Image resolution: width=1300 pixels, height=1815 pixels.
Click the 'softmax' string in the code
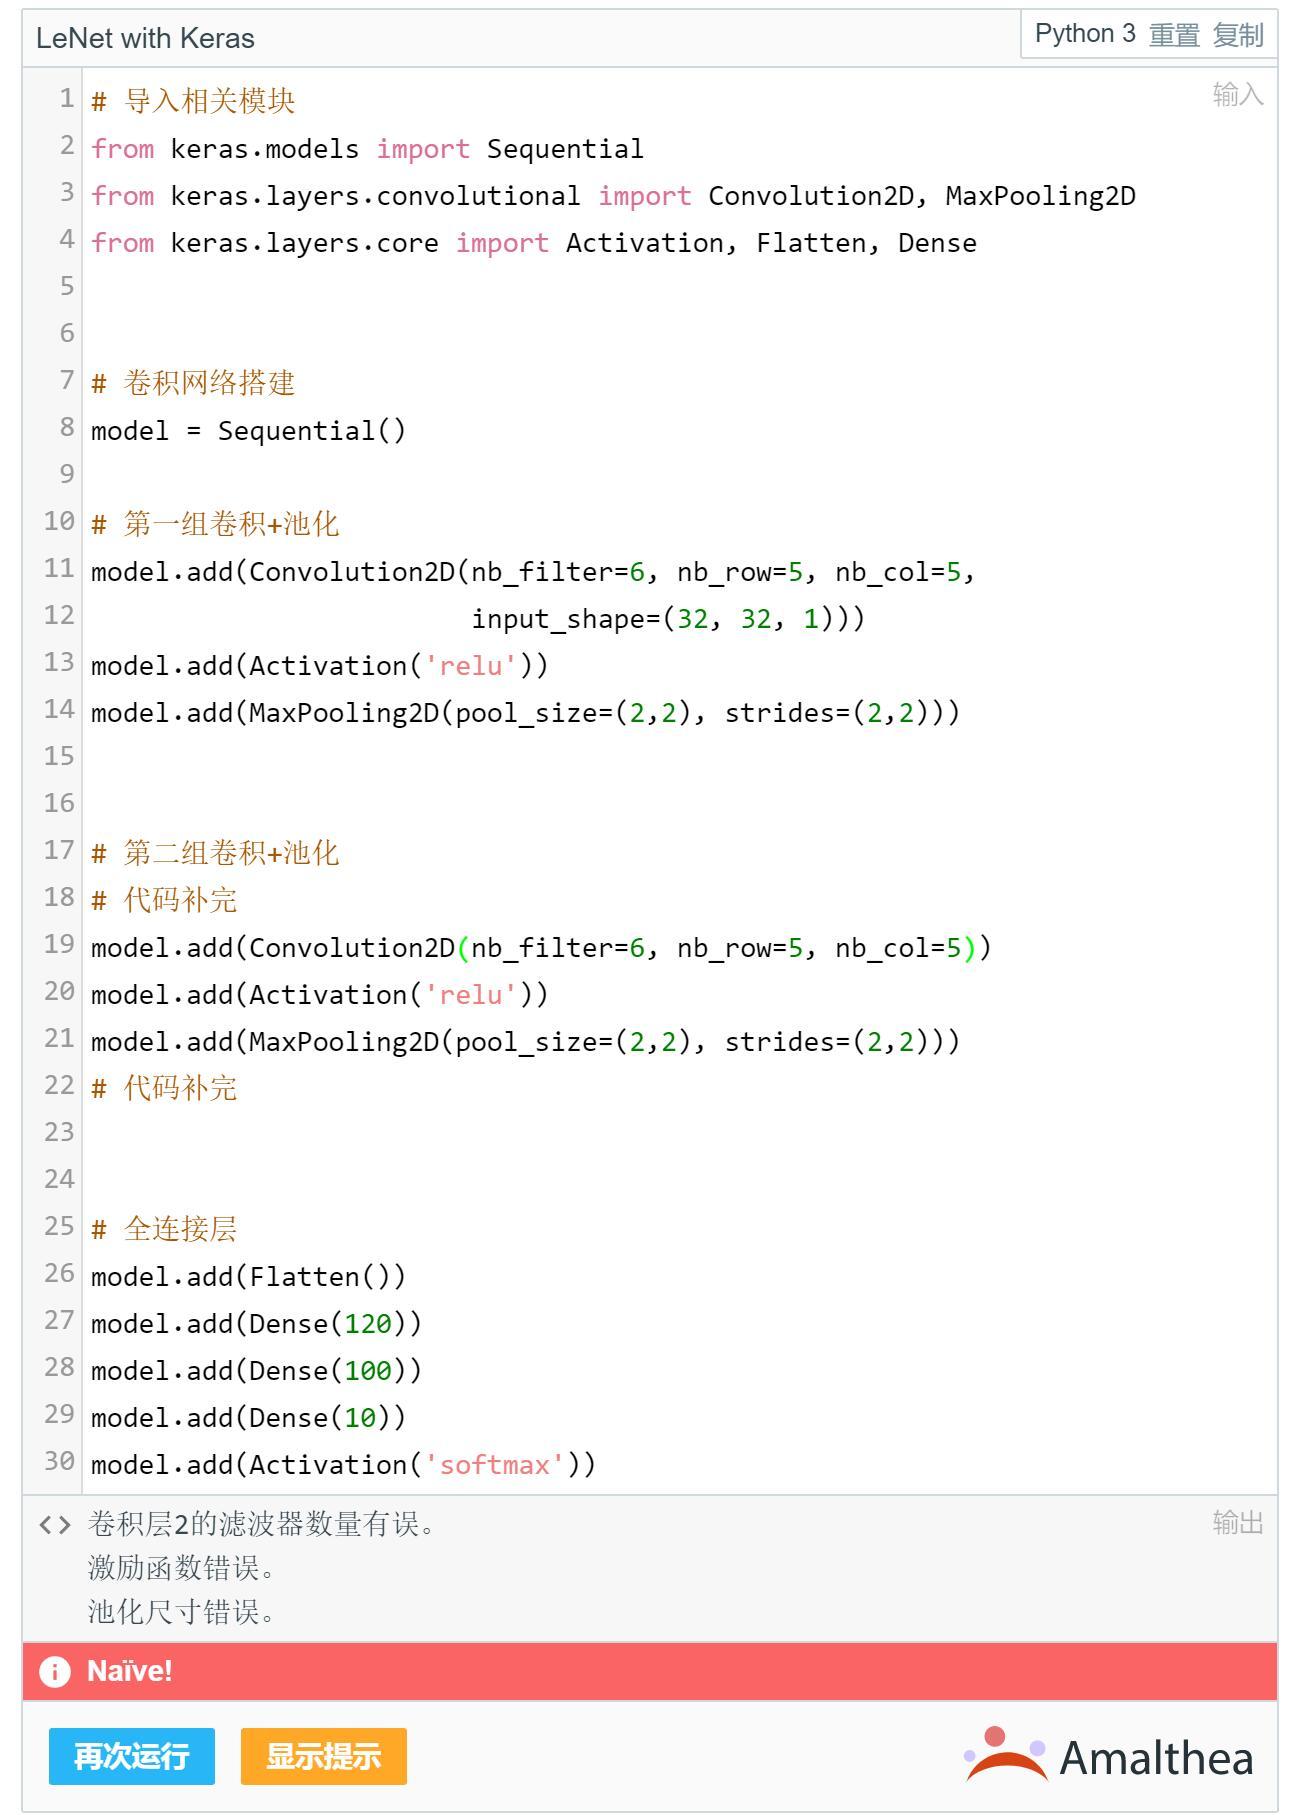pos(494,1465)
